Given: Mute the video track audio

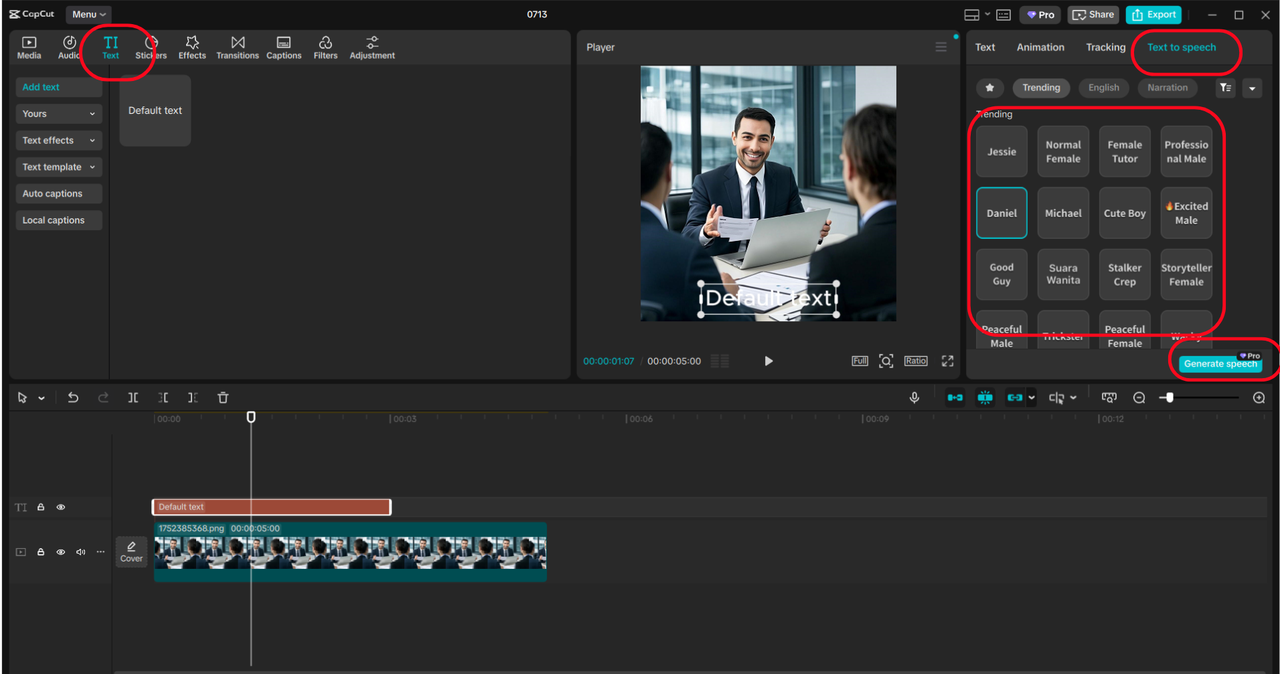Looking at the screenshot, I should point(81,552).
